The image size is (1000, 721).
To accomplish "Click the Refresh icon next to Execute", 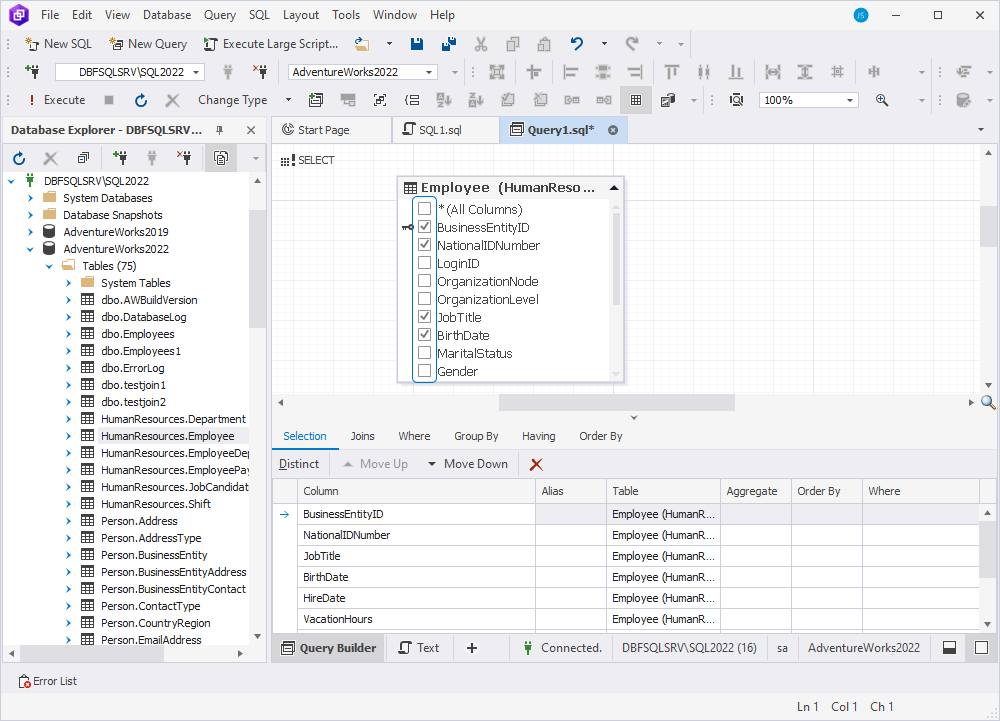I will [141, 100].
